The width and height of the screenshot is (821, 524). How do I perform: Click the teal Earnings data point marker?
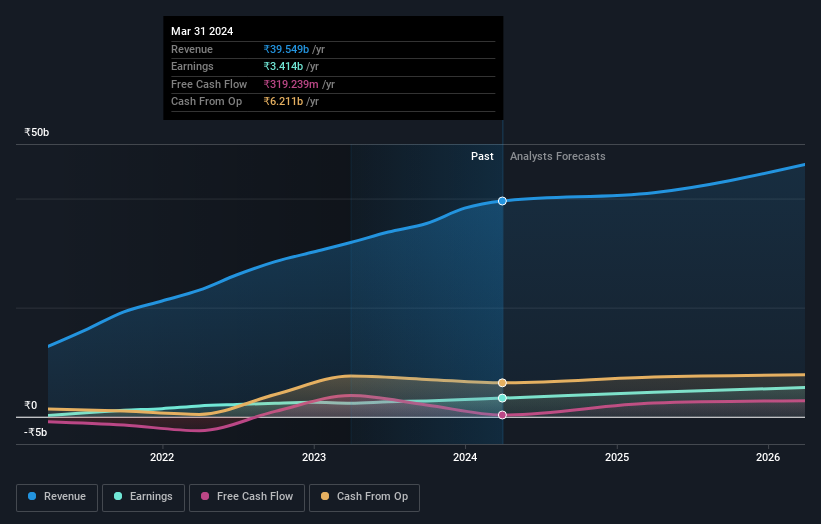502,398
